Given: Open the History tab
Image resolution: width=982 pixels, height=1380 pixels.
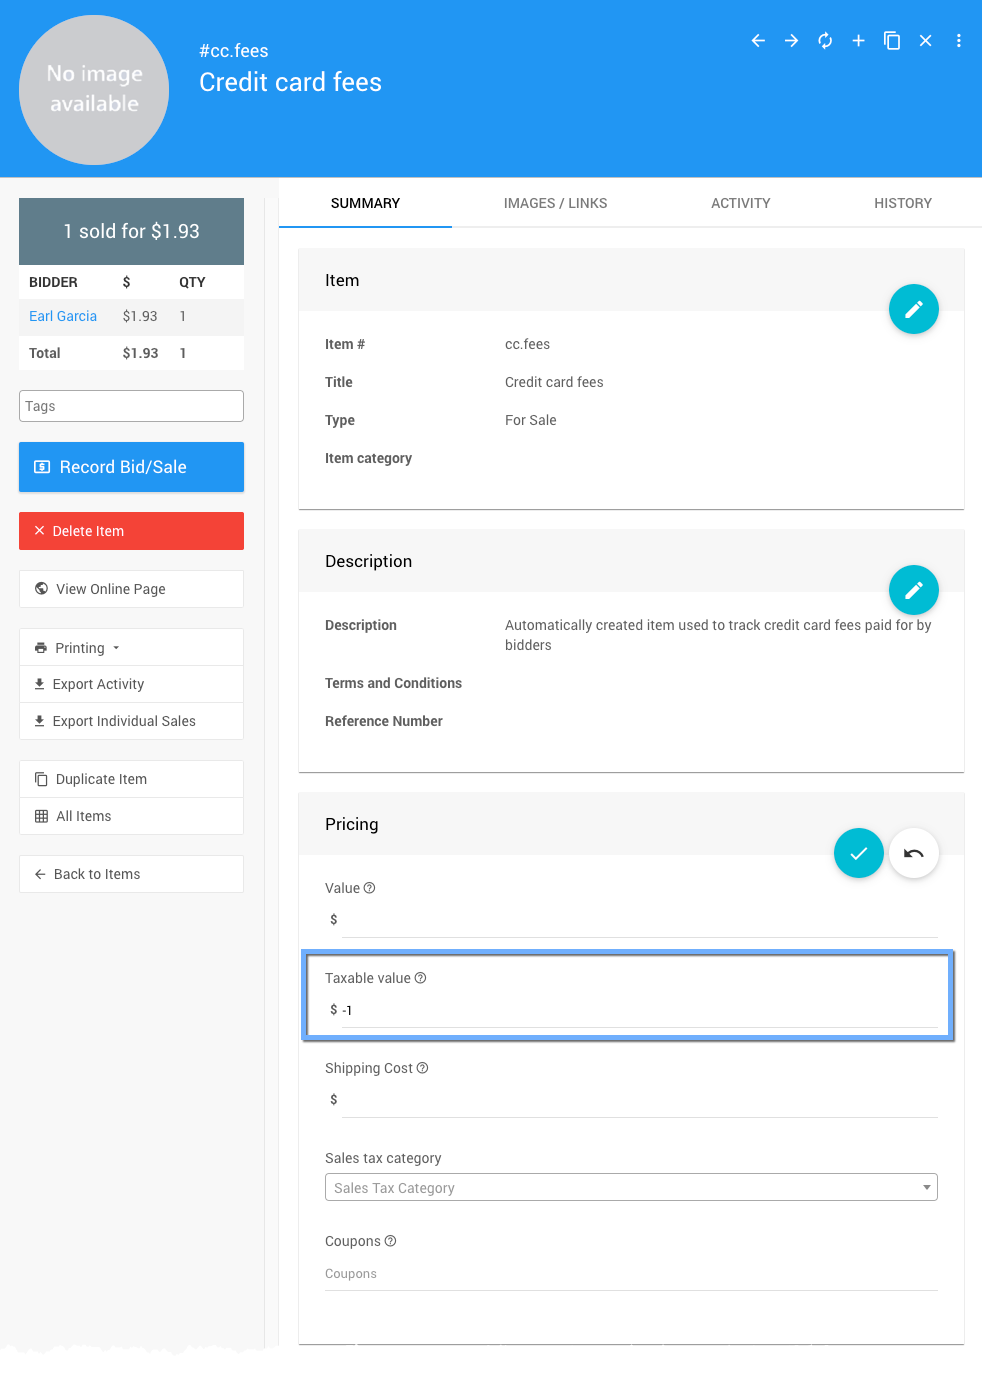Looking at the screenshot, I should pyautogui.click(x=902, y=203).
